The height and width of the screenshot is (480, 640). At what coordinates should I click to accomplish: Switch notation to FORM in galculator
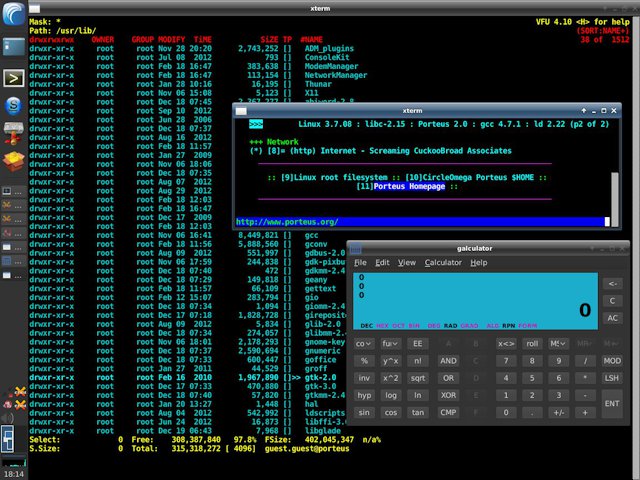pos(527,326)
